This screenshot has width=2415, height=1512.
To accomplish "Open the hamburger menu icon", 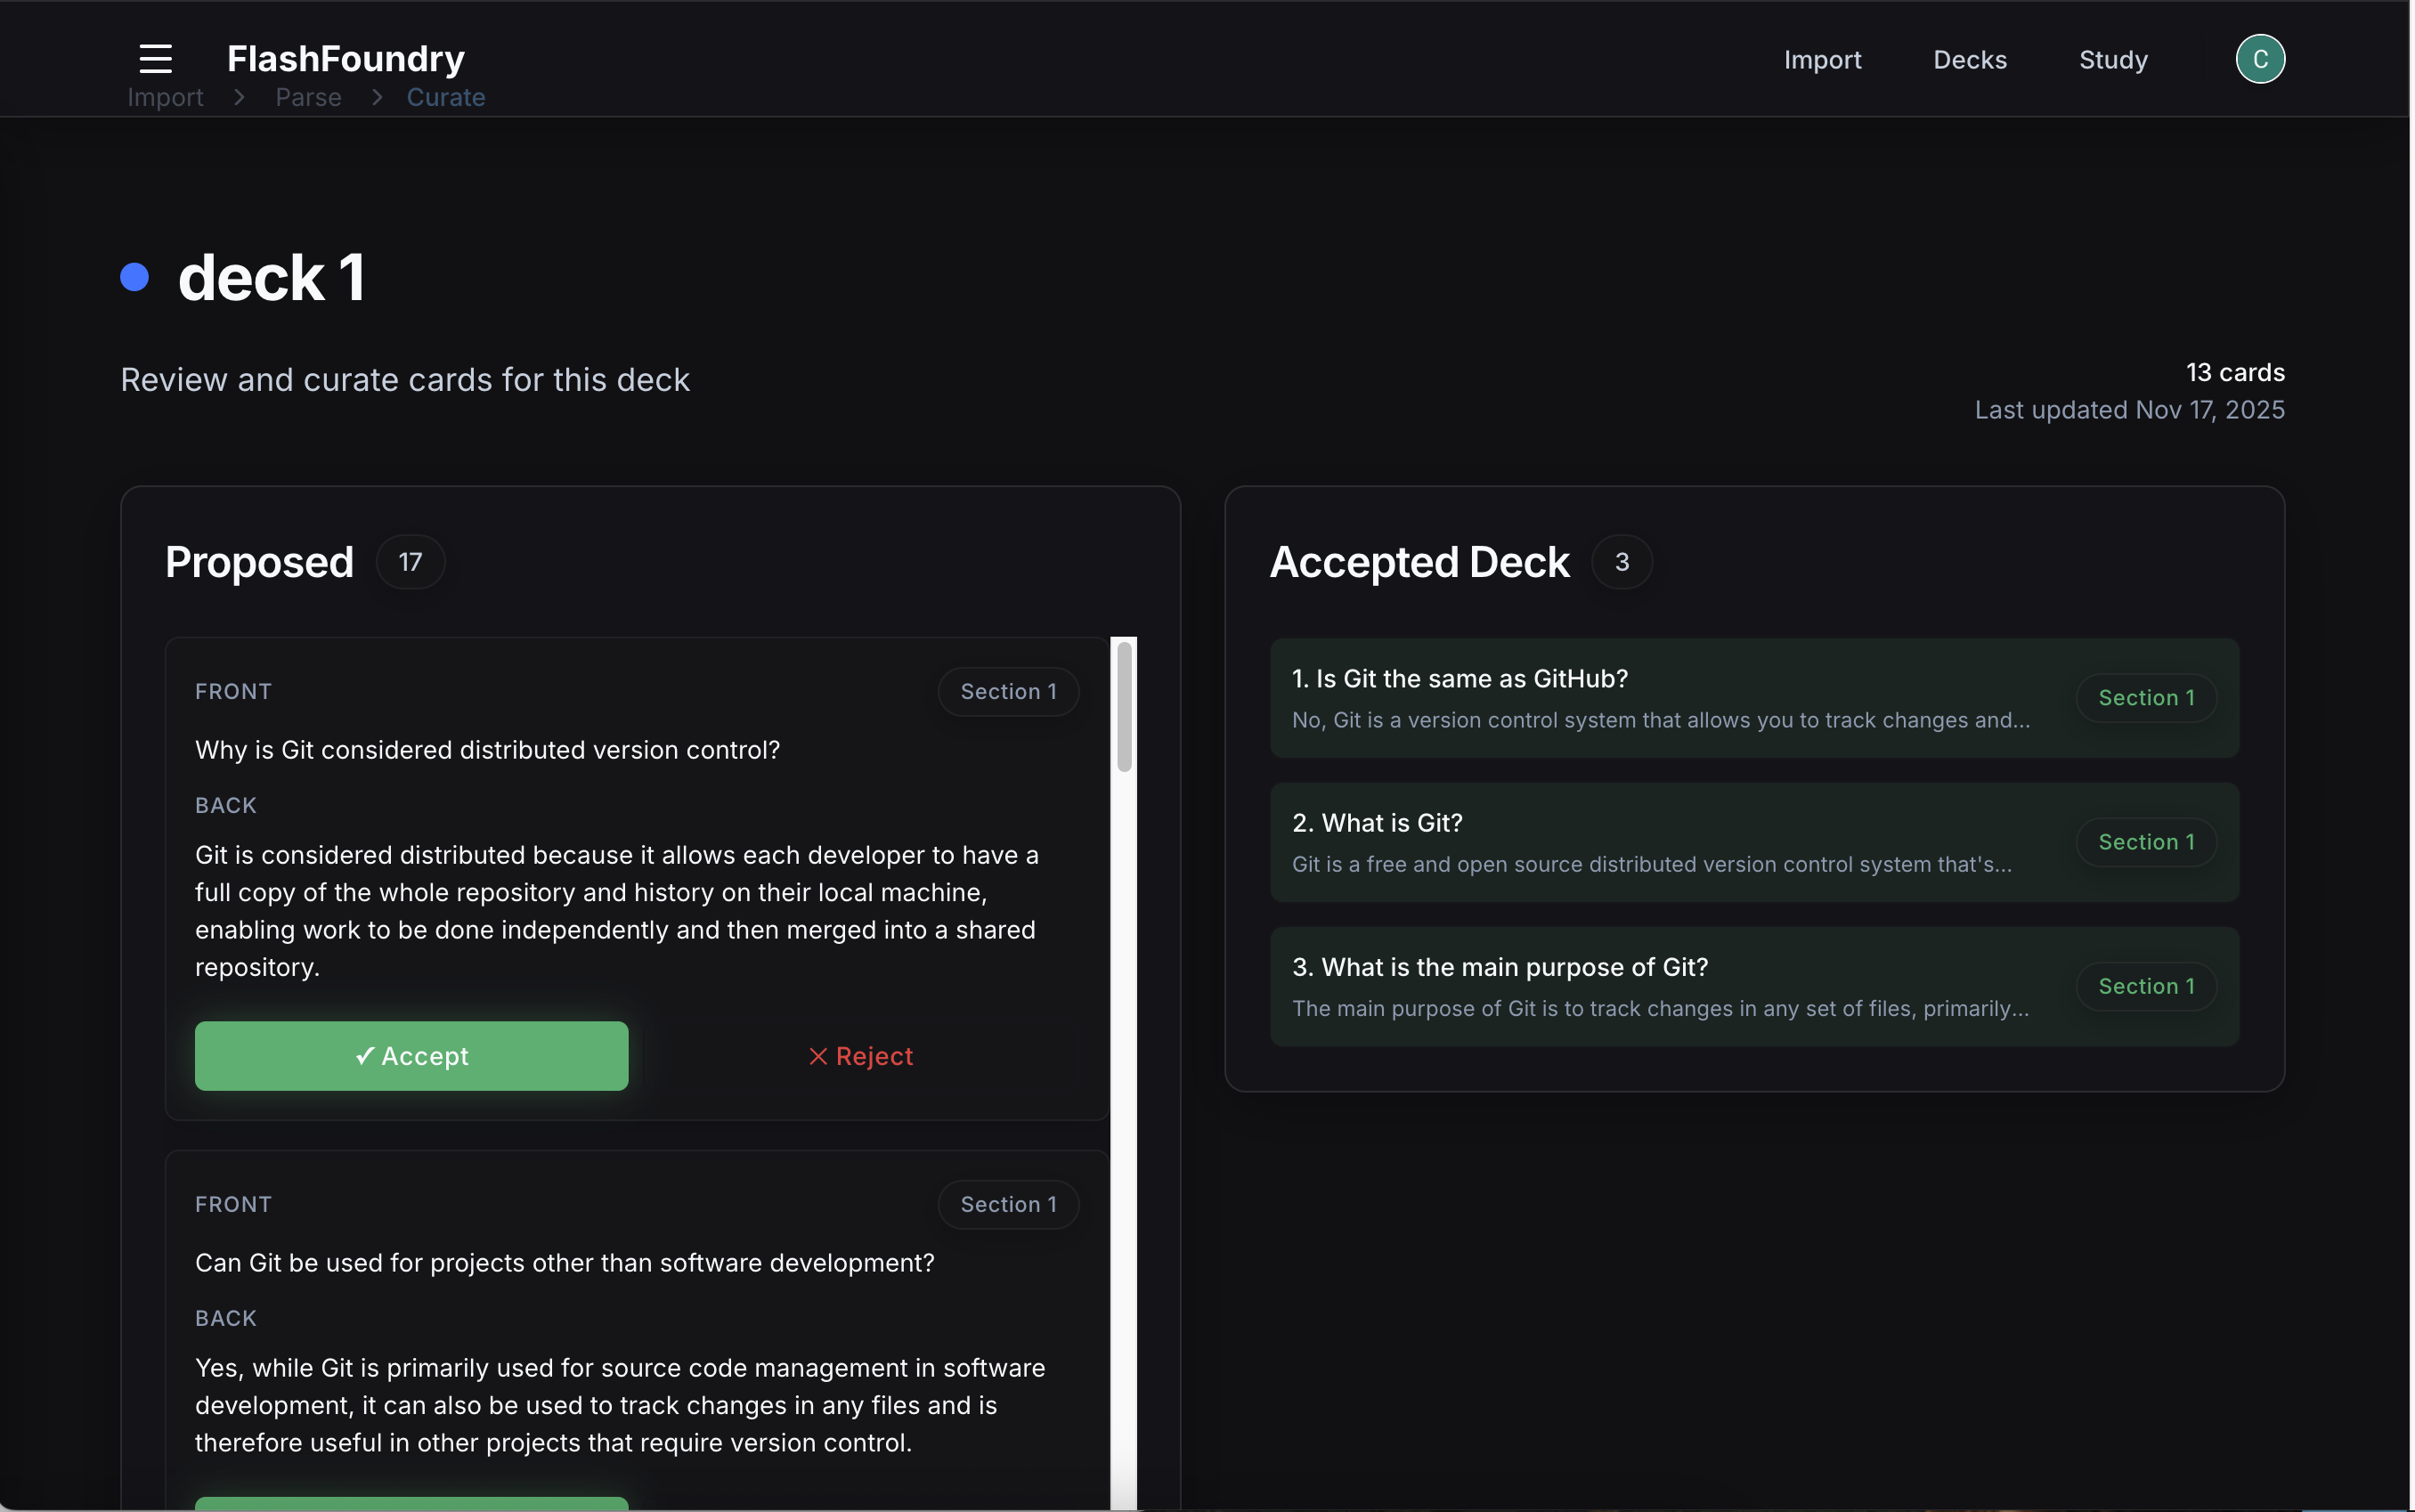I will click(x=155, y=59).
